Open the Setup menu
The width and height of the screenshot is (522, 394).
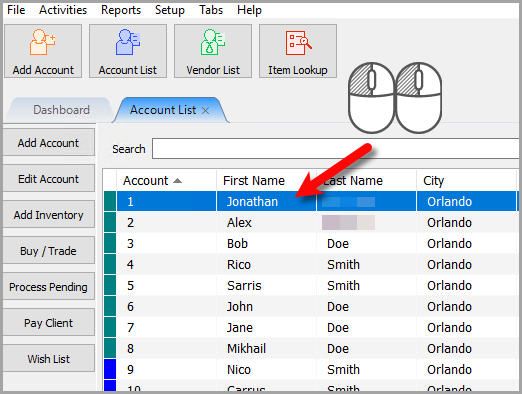(170, 10)
